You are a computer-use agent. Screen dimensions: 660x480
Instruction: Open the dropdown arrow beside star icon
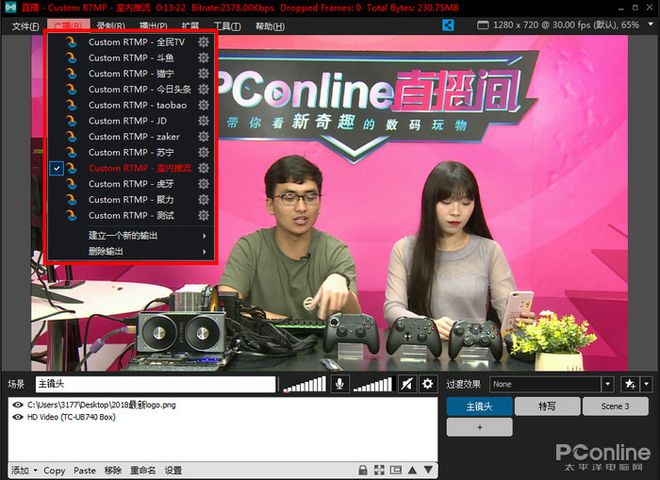(x=647, y=384)
